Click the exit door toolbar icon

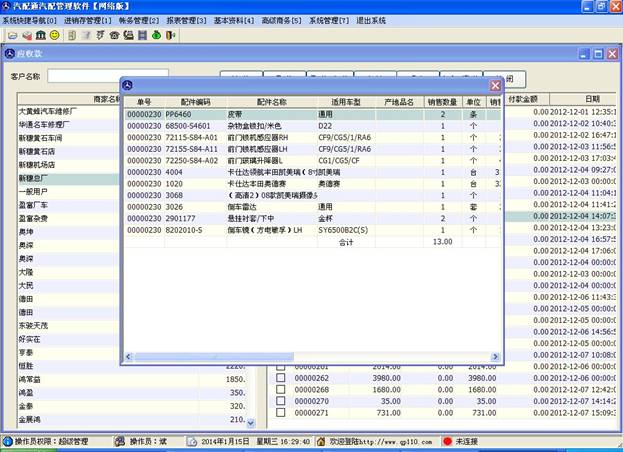(x=170, y=35)
